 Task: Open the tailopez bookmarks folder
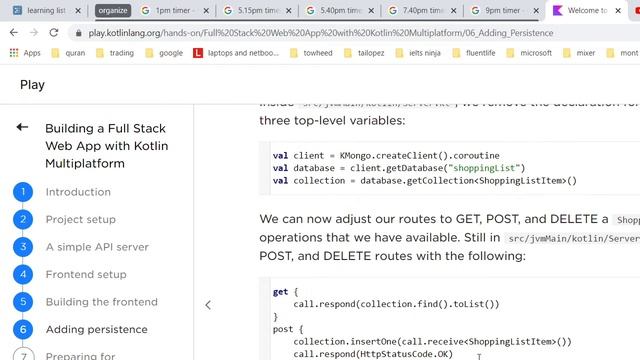(364, 53)
